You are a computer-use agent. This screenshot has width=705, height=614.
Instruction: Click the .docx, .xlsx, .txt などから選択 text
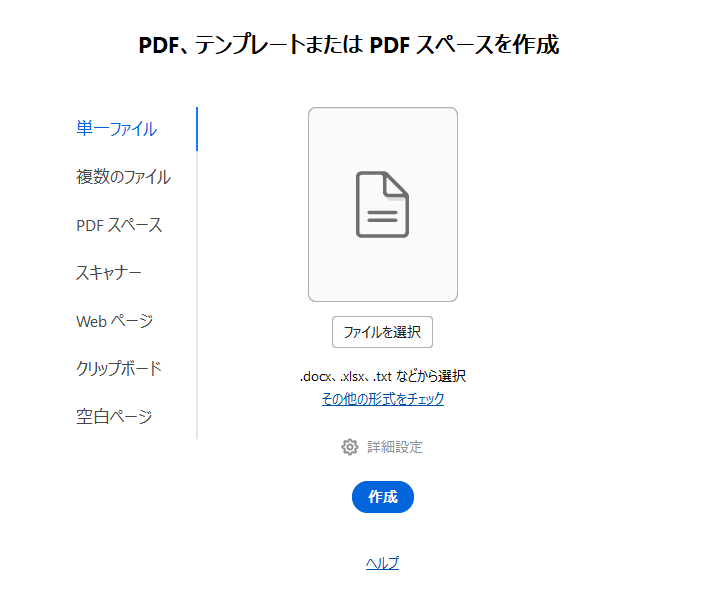(x=382, y=377)
